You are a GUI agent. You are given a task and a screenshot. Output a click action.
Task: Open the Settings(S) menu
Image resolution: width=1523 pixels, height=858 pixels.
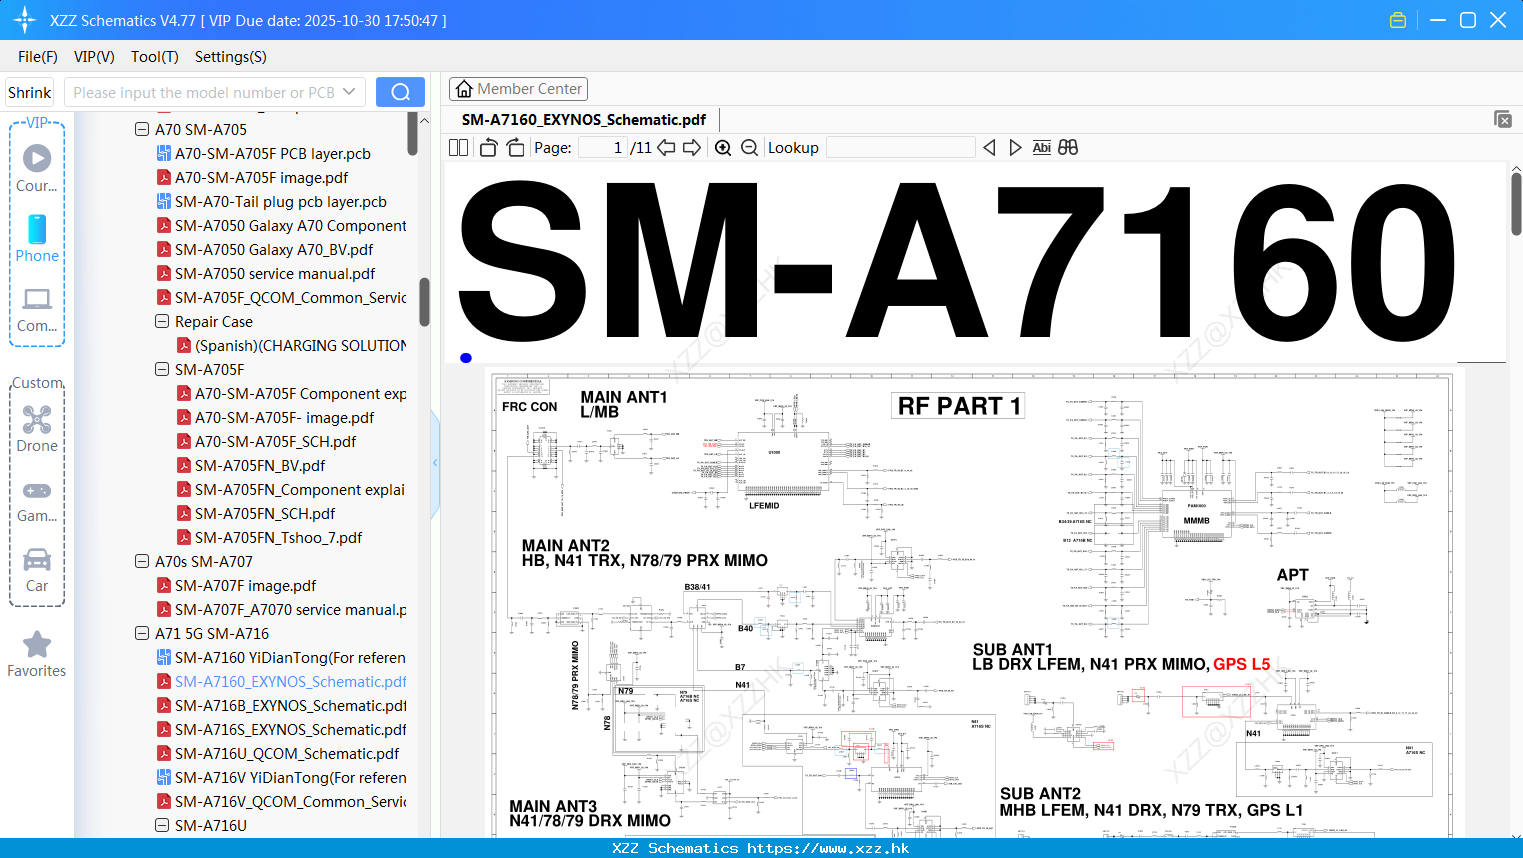pos(231,57)
